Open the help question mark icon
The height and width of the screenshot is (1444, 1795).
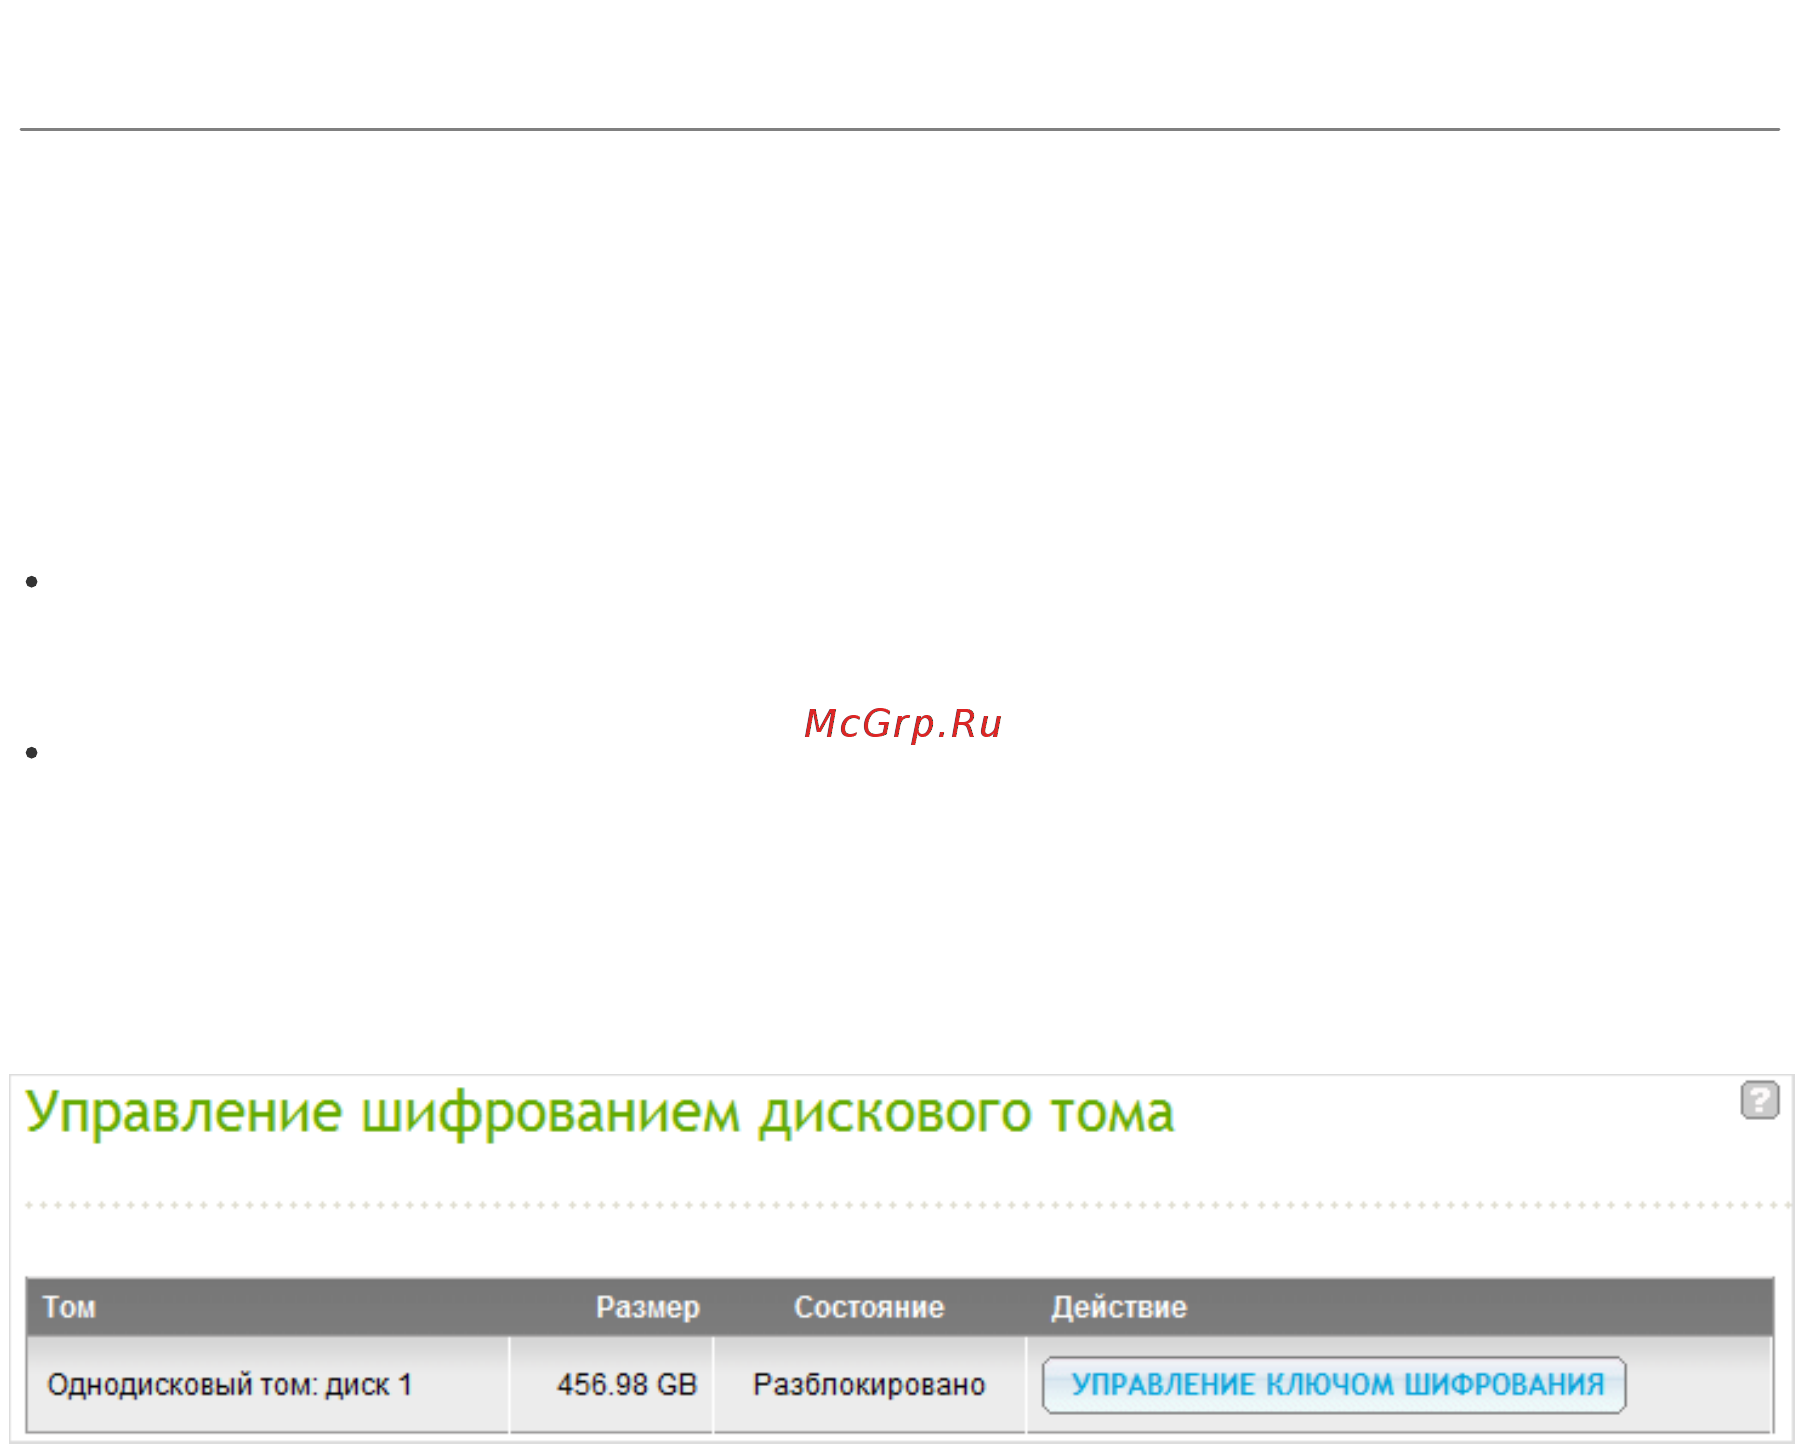1759,1100
